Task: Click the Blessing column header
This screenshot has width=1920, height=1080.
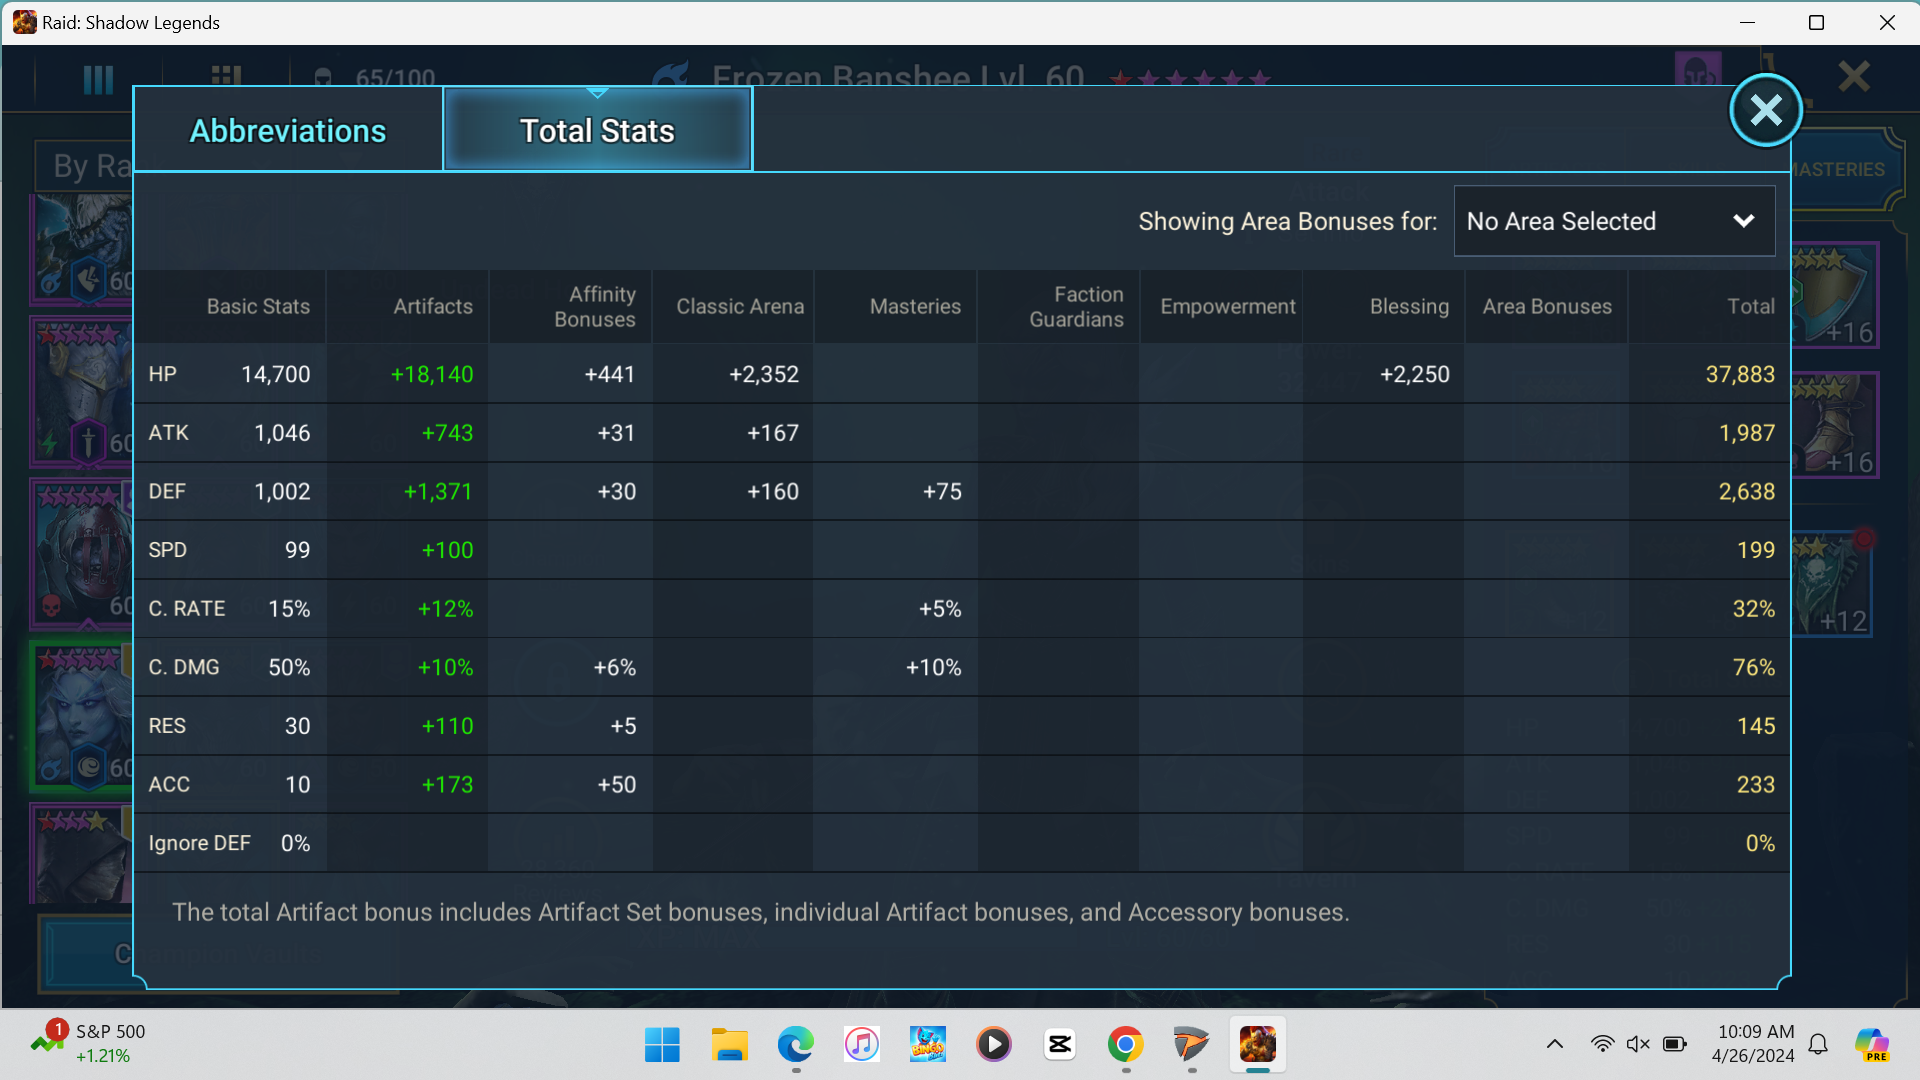Action: coord(1409,307)
